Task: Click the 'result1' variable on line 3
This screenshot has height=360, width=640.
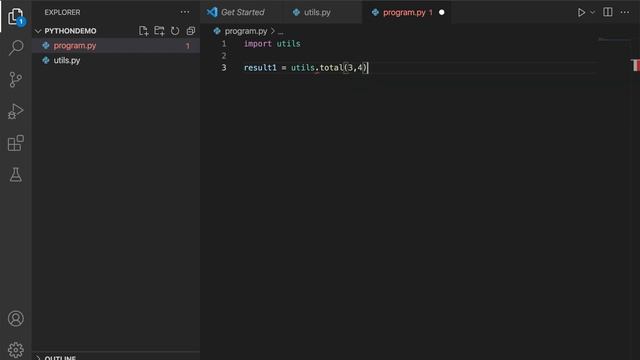Action: (260, 68)
